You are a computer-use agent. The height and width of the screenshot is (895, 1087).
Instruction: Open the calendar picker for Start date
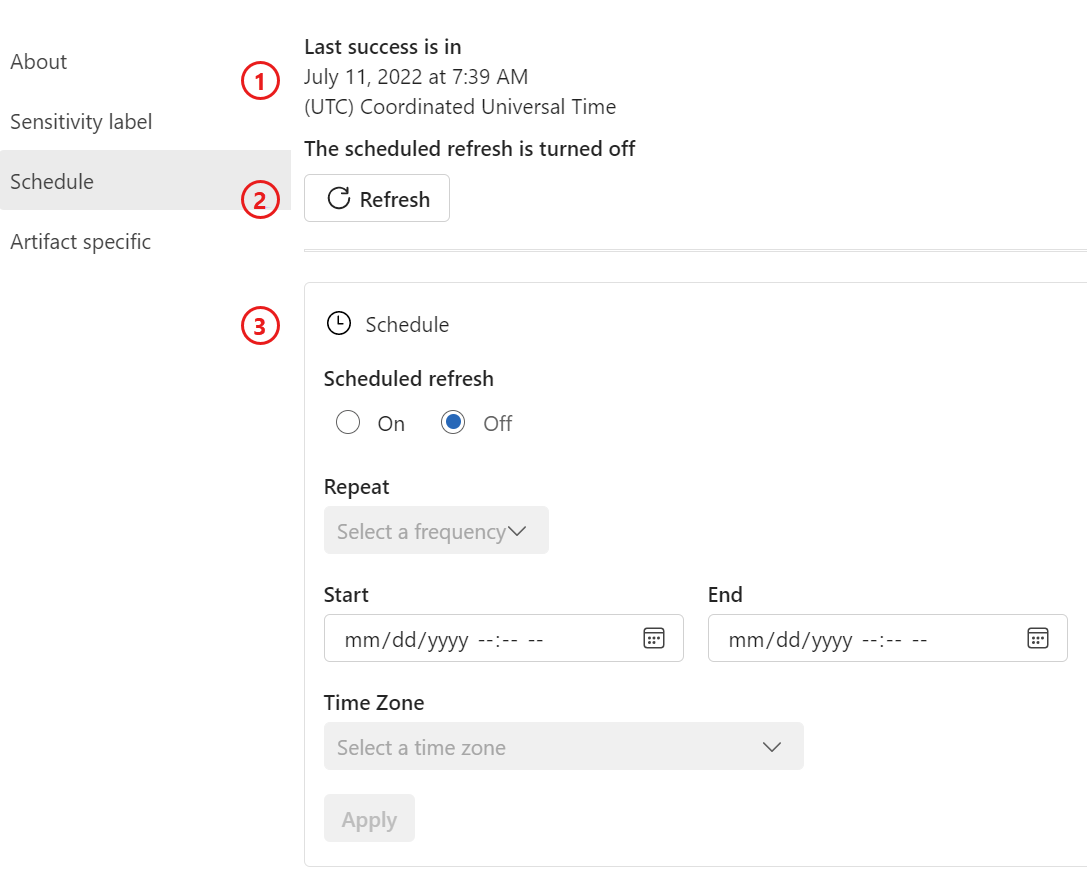(654, 638)
